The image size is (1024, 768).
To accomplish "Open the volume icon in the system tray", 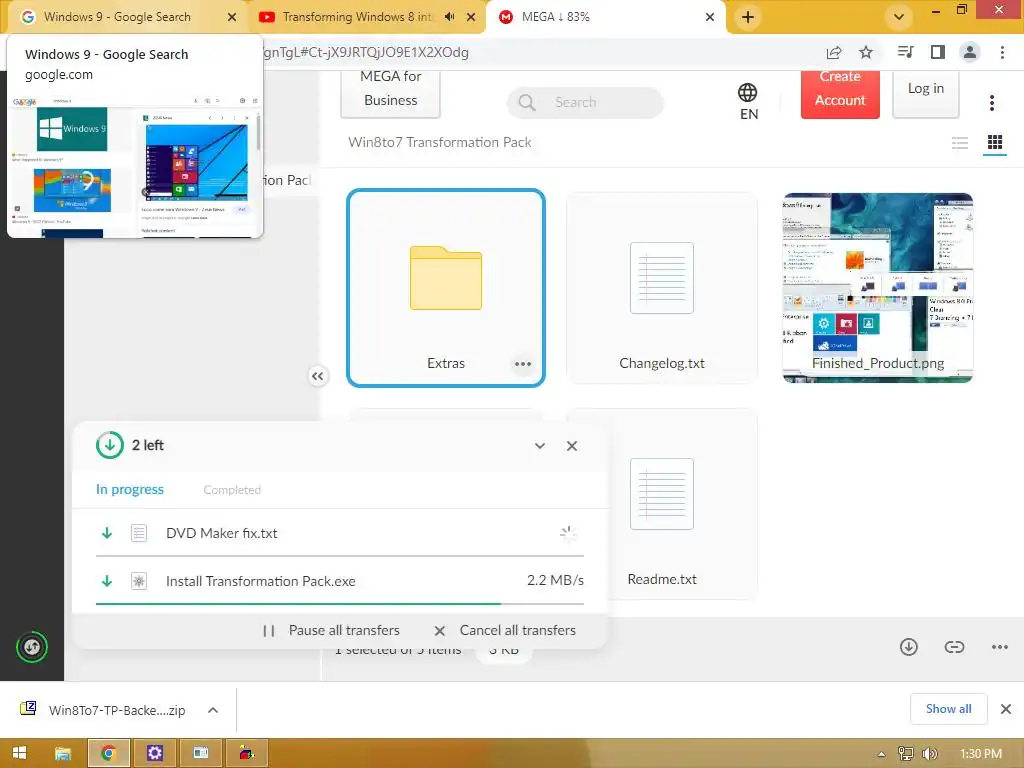I will pyautogui.click(x=929, y=754).
